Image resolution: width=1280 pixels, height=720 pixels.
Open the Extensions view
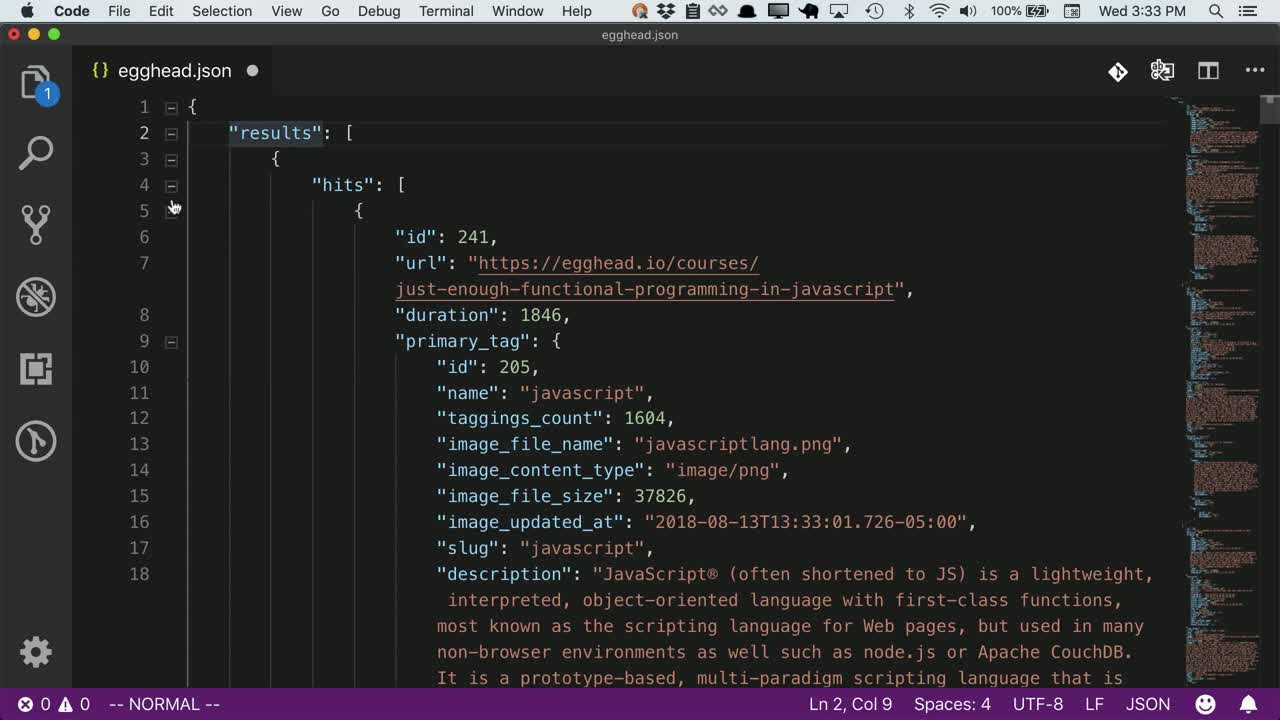pyautogui.click(x=37, y=369)
